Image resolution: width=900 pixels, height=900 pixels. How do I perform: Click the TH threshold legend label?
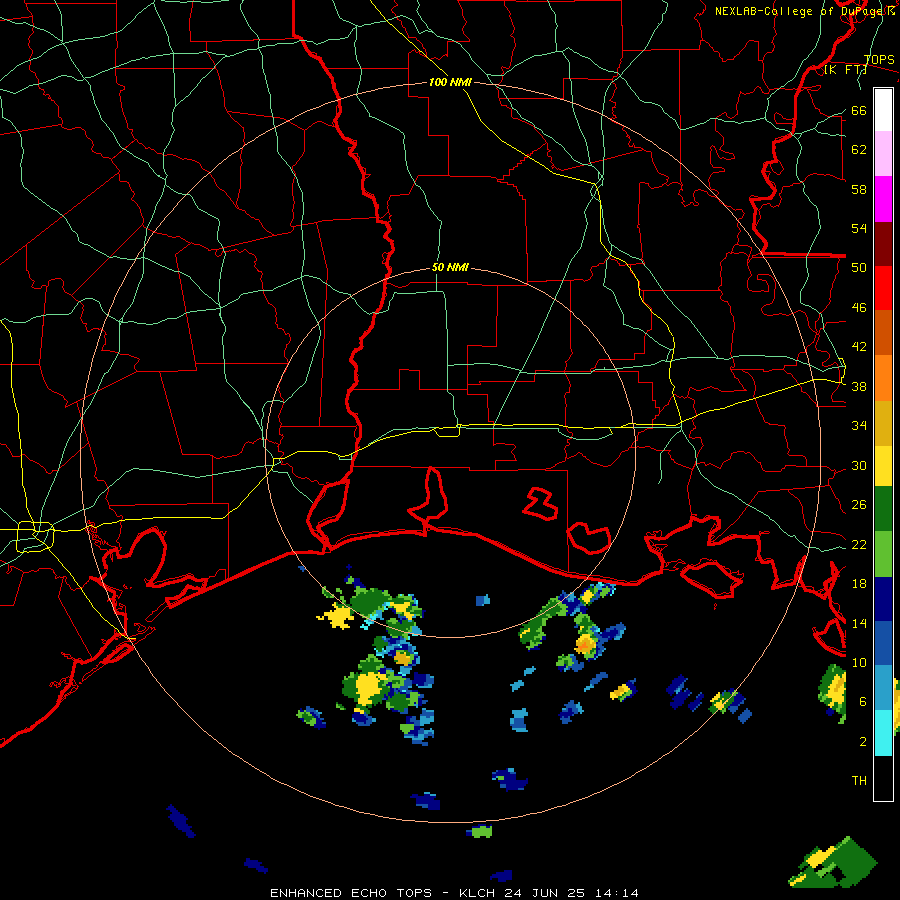pos(859,781)
